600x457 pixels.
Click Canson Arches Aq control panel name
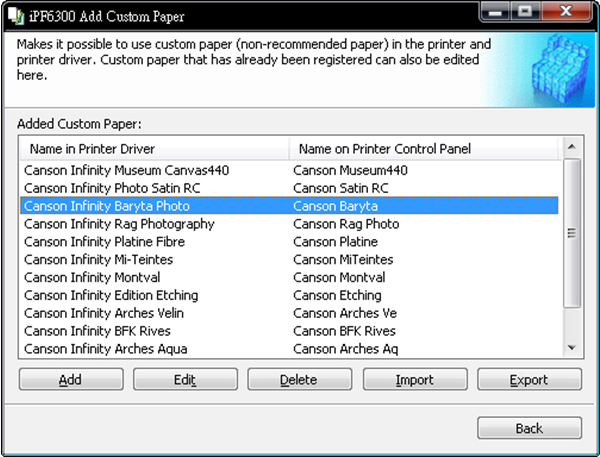click(346, 349)
